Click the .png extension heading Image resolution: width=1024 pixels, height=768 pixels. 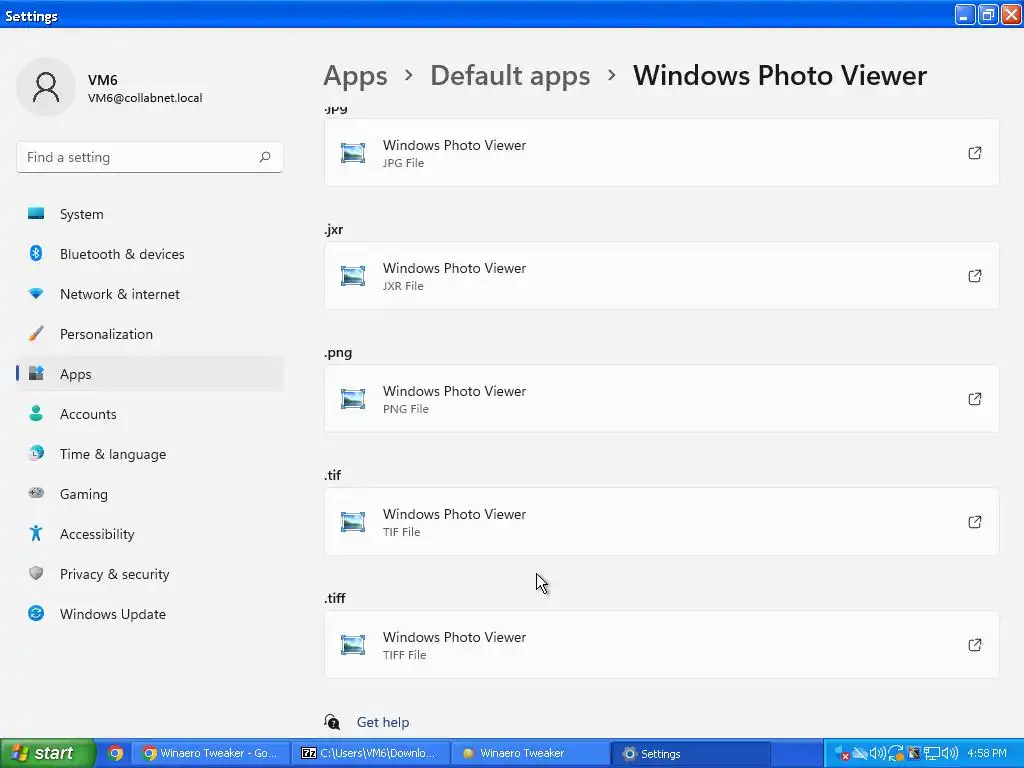tap(338, 353)
